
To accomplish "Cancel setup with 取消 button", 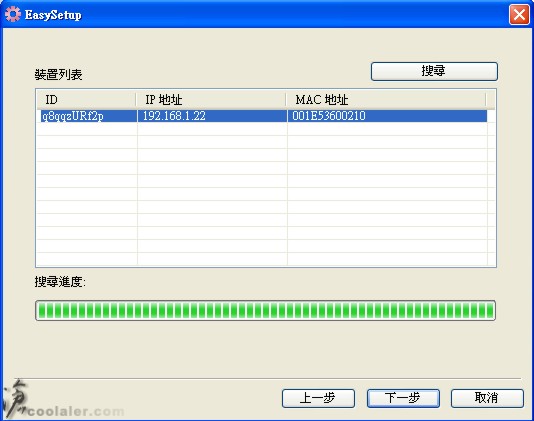I will [x=487, y=398].
